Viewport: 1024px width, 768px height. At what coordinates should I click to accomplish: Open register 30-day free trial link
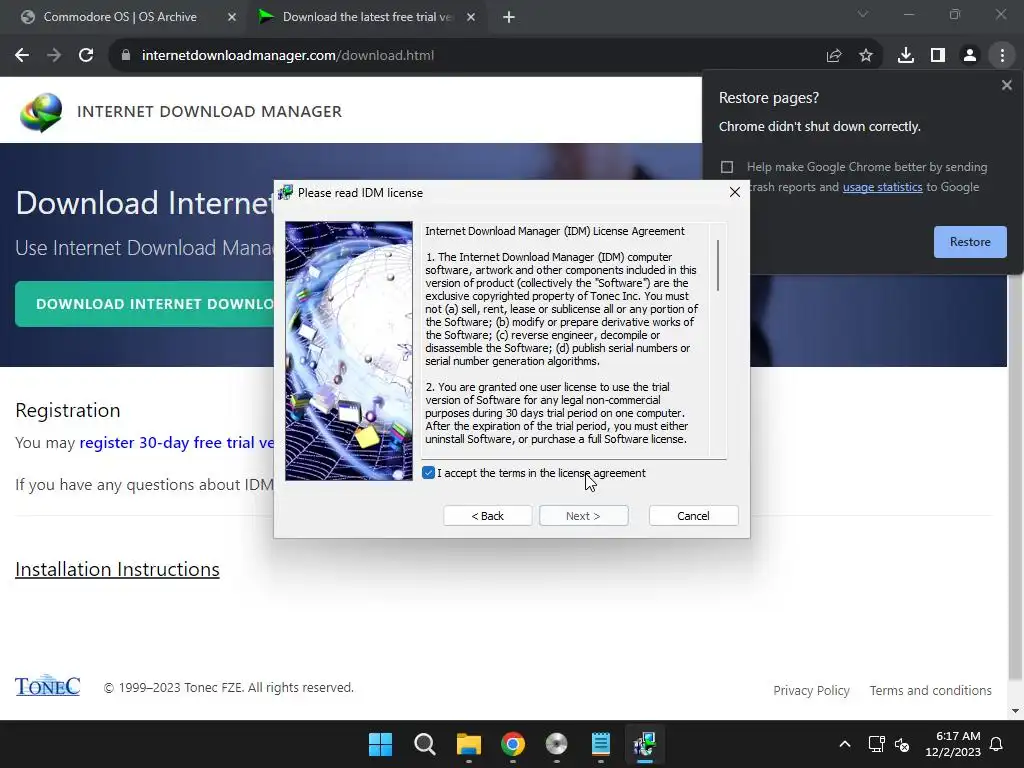point(176,443)
